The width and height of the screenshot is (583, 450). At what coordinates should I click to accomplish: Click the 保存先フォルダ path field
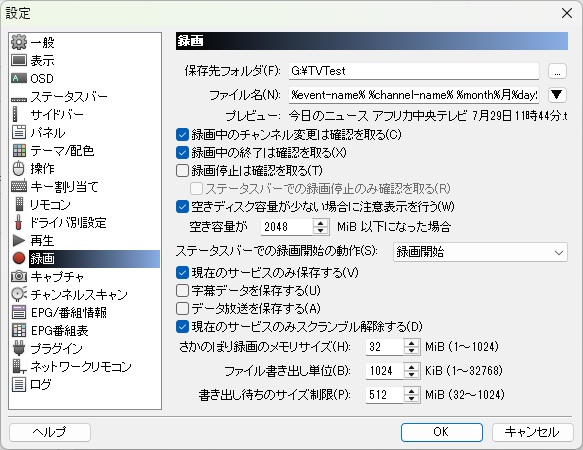click(x=413, y=71)
